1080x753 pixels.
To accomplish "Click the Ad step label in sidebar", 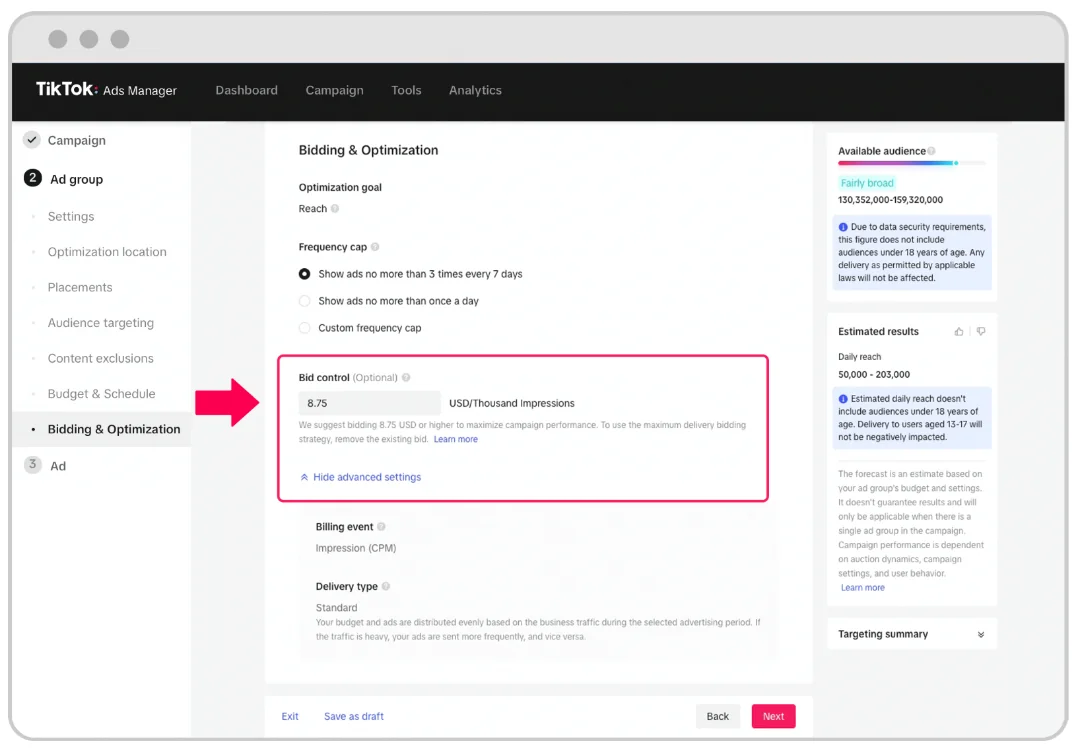I will [x=58, y=466].
